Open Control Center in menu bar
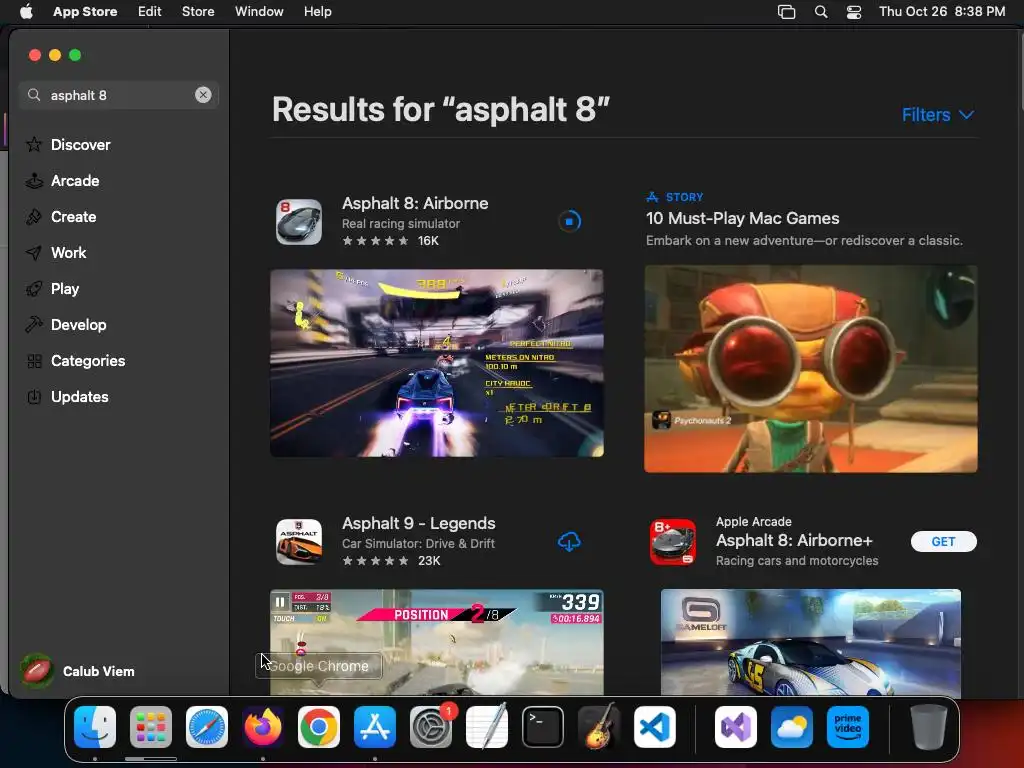The image size is (1024, 768). [x=854, y=12]
